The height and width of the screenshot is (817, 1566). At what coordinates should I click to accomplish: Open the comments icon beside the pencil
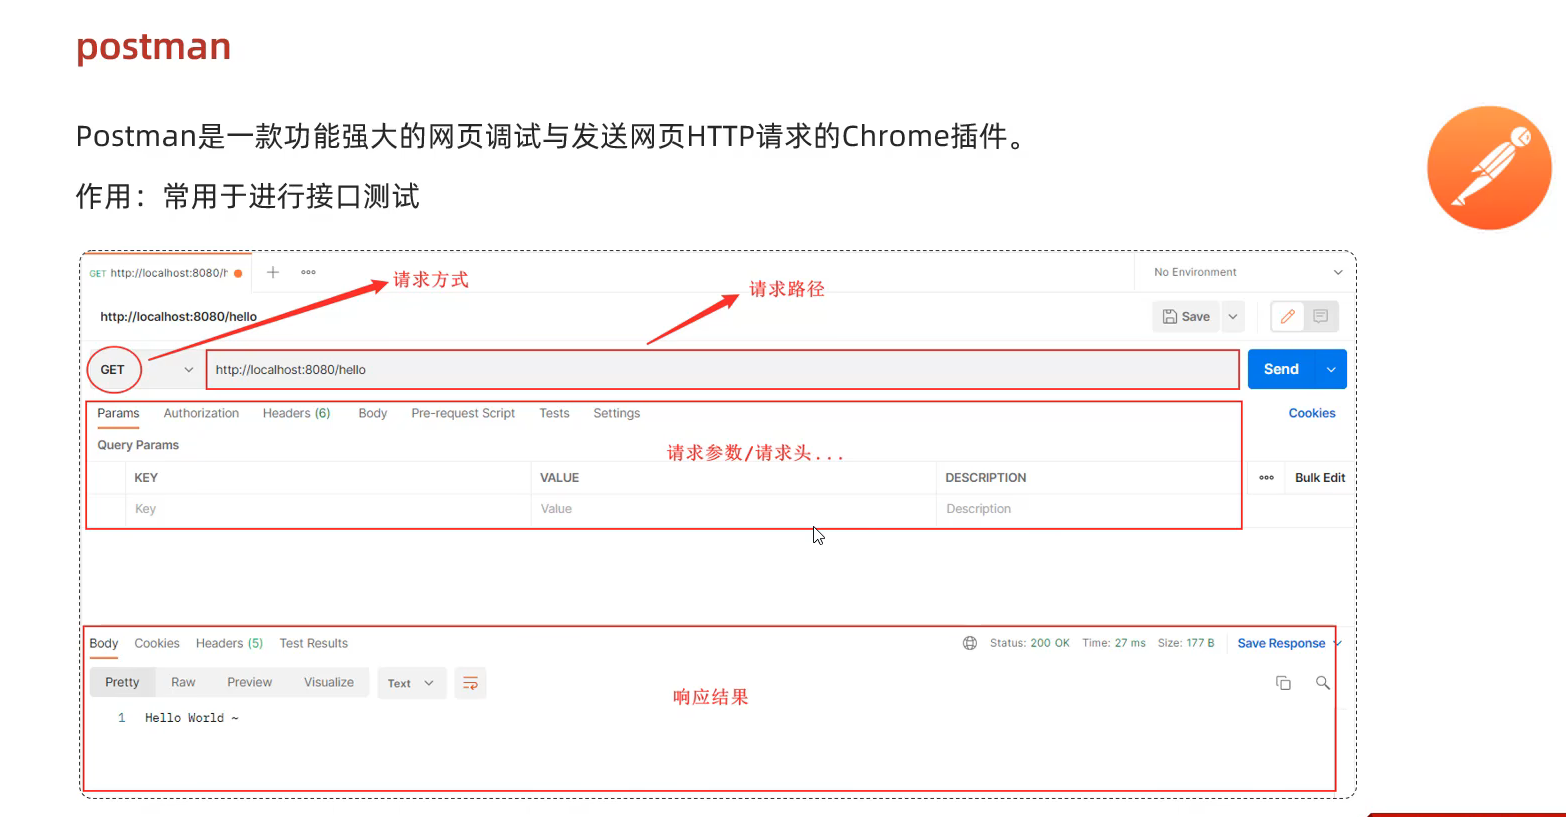(x=1321, y=317)
